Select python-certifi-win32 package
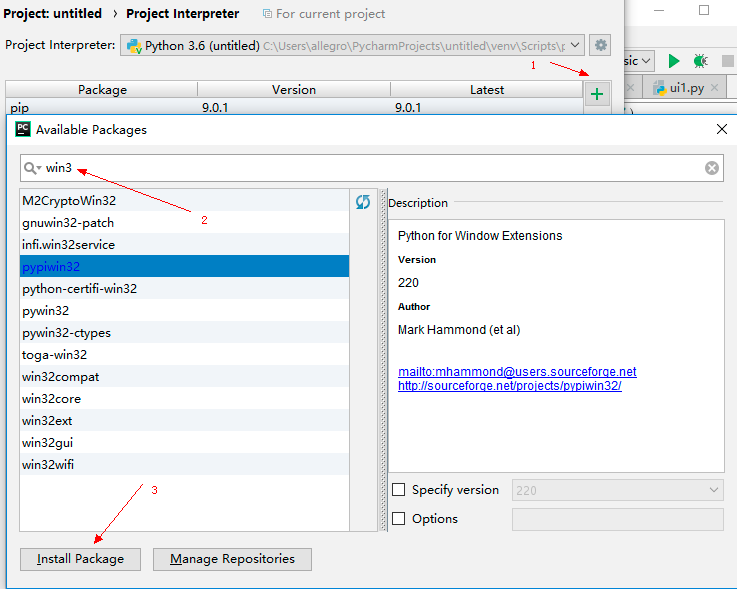 pyautogui.click(x=184, y=289)
